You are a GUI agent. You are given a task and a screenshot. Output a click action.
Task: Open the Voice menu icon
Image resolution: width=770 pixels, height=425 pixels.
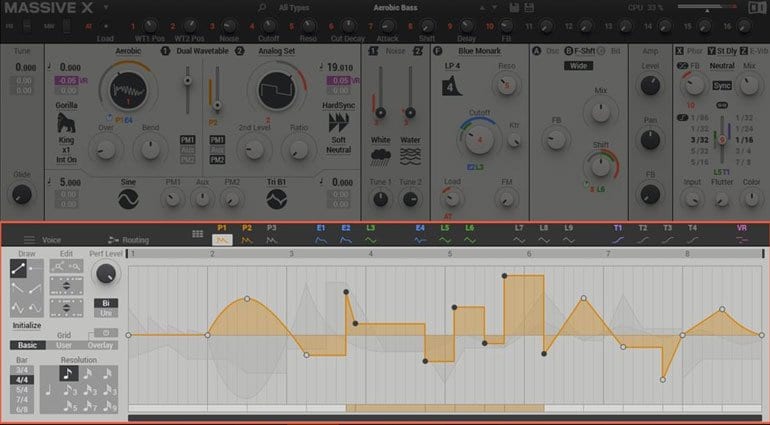pos(29,240)
